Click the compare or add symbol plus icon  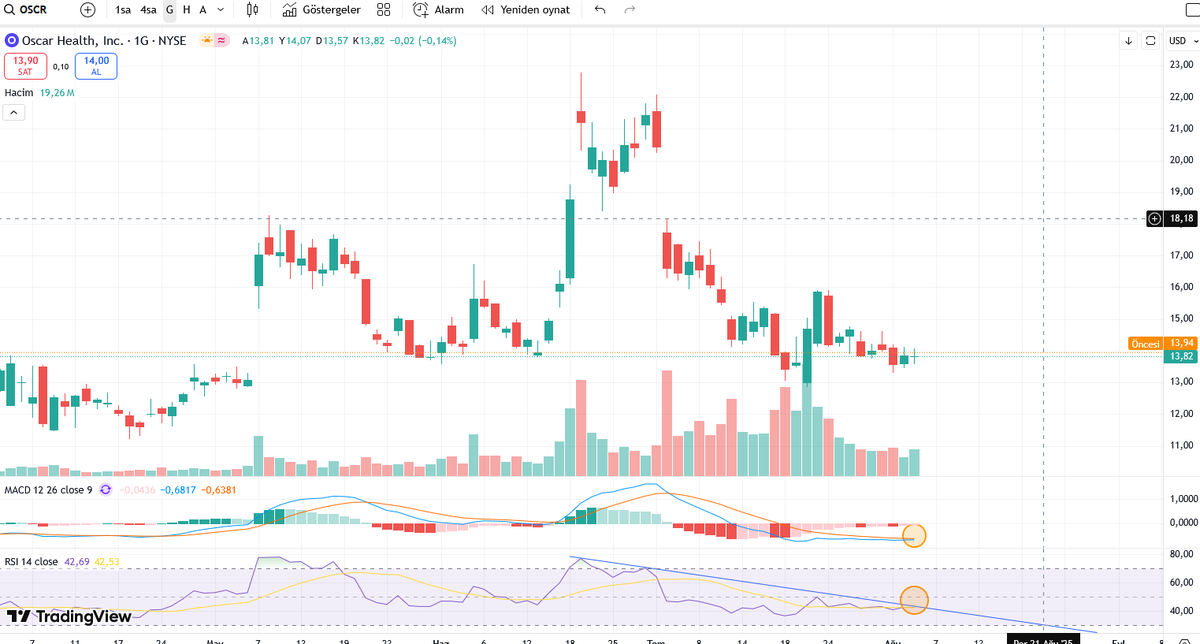(x=88, y=9)
